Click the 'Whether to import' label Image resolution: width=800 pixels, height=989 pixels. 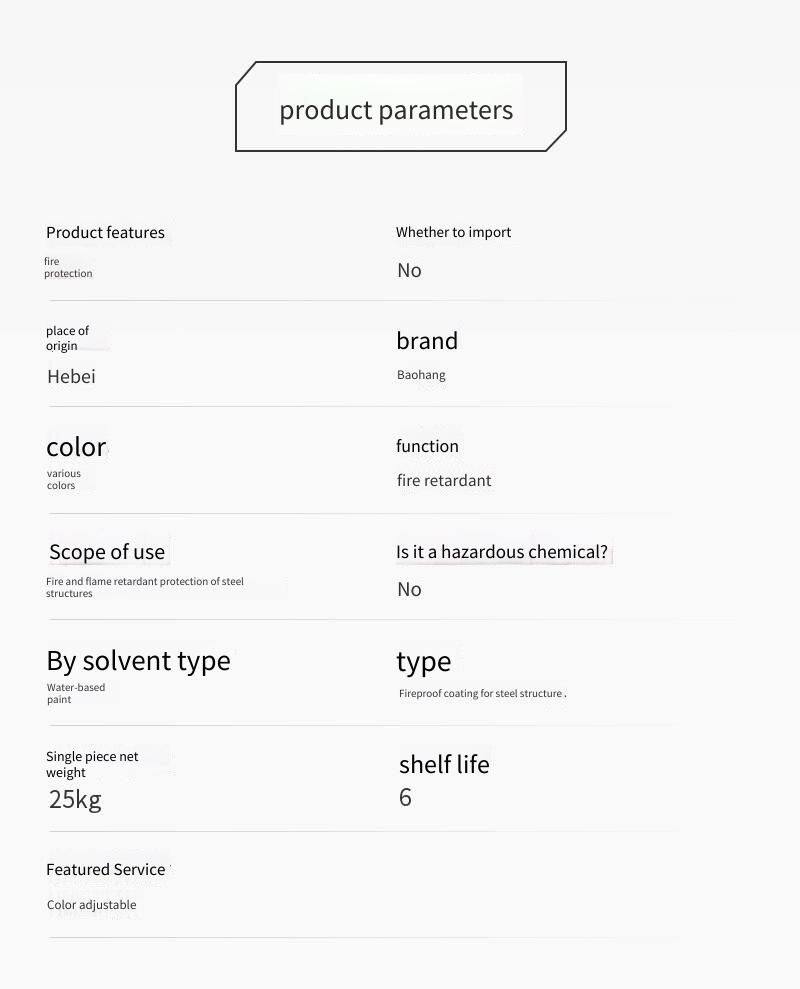[453, 232]
